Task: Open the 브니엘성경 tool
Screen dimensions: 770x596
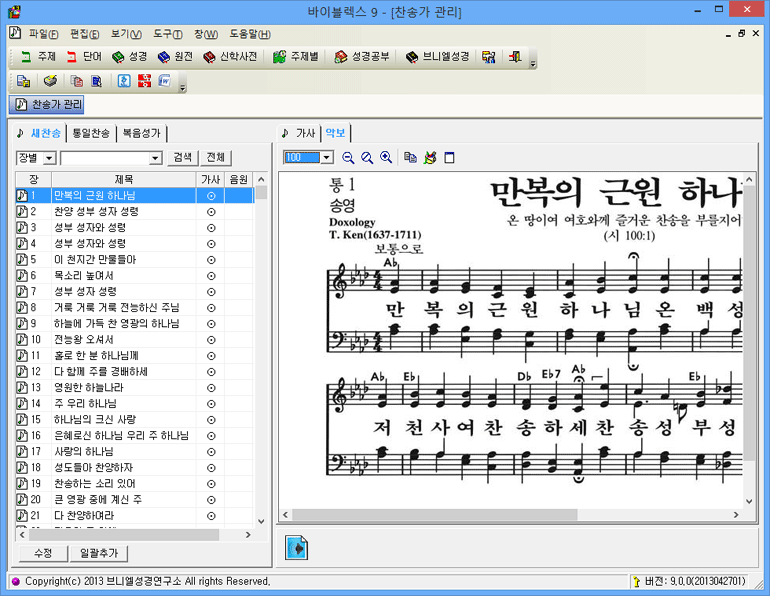Action: tap(437, 57)
